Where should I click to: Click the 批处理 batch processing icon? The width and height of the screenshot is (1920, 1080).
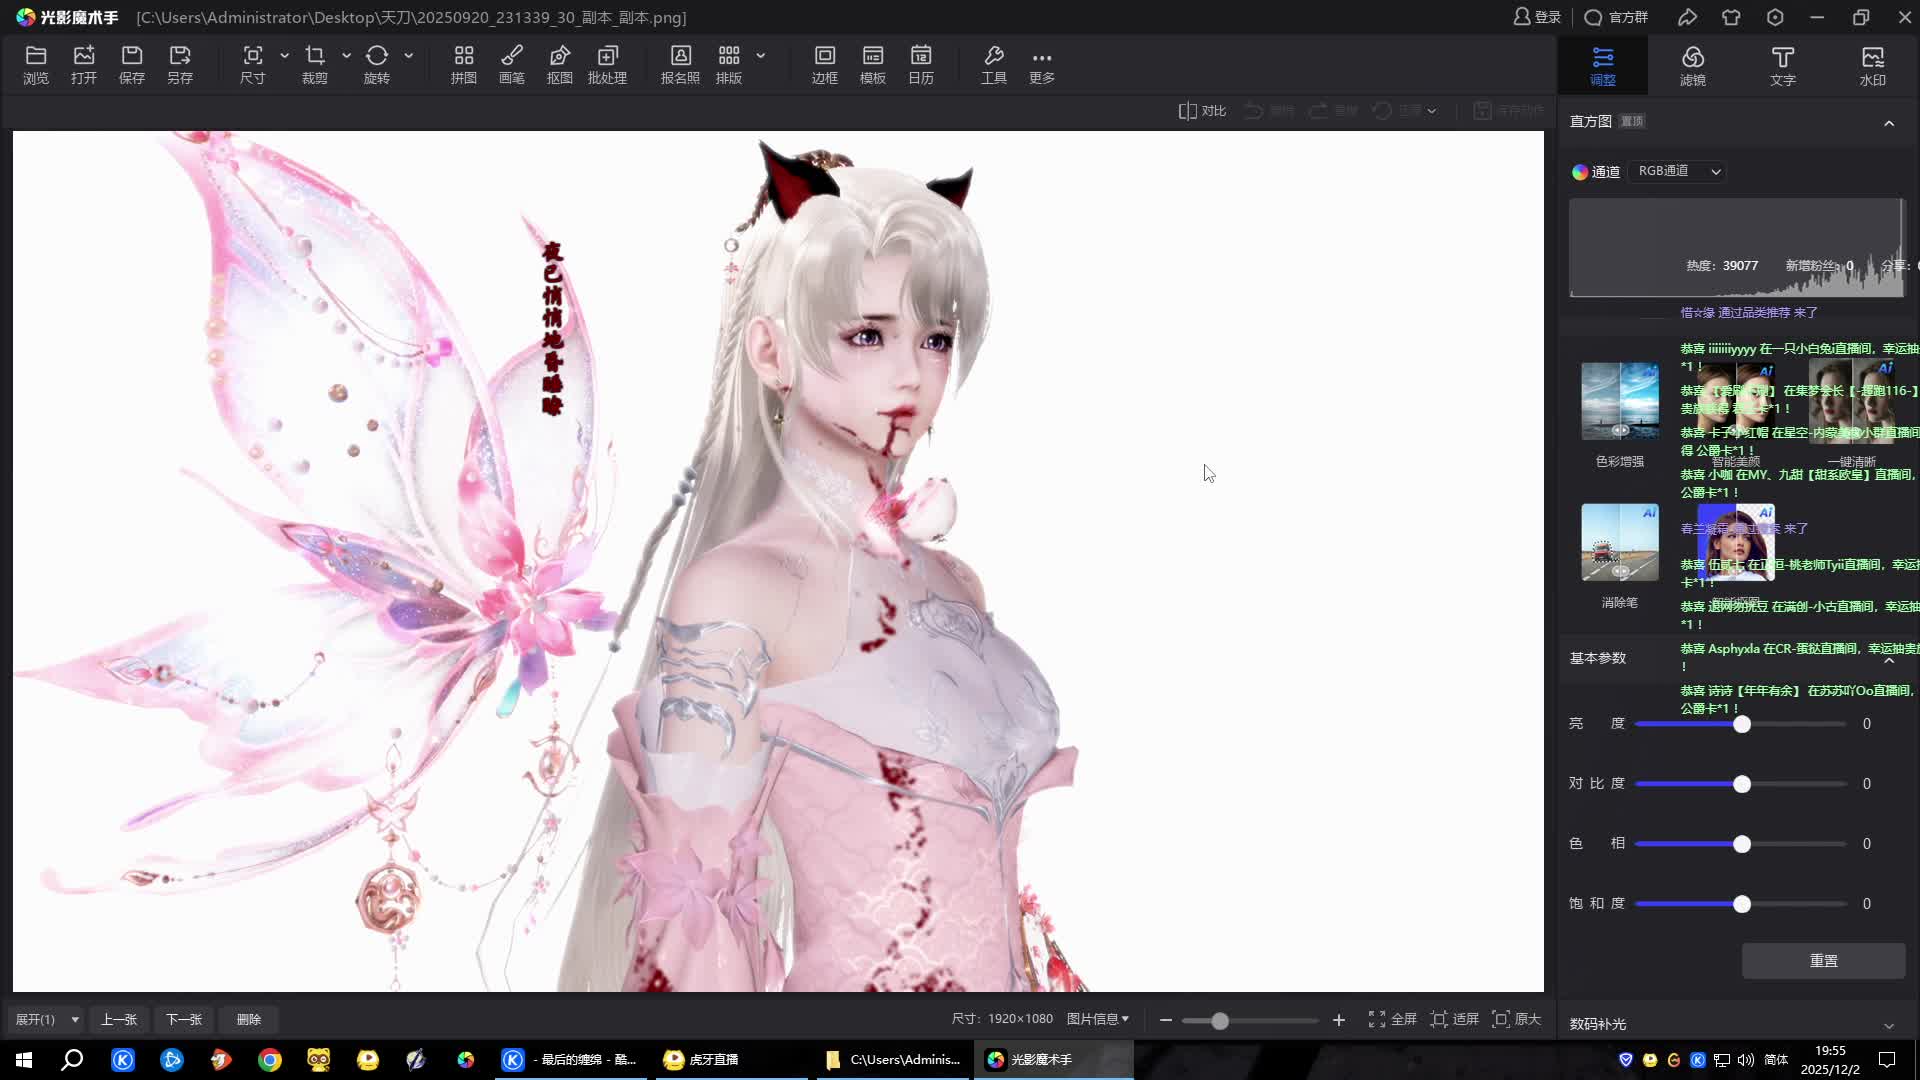tap(607, 64)
